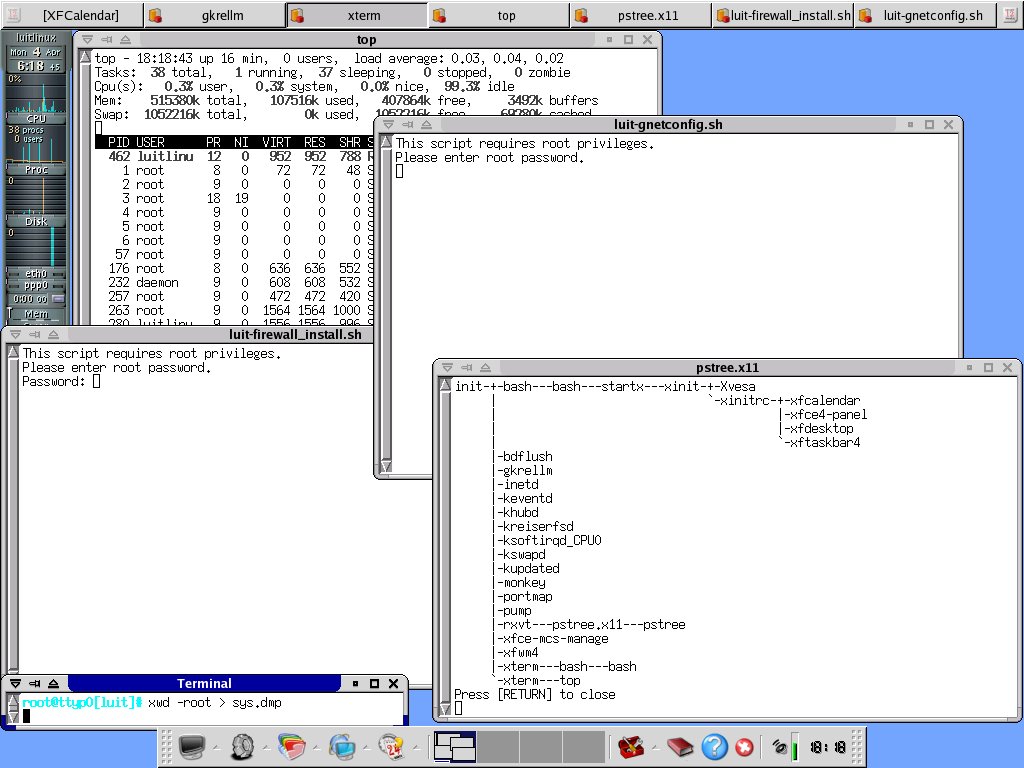Click the blue question mark help icon
The image size is (1024, 768).
click(x=714, y=746)
